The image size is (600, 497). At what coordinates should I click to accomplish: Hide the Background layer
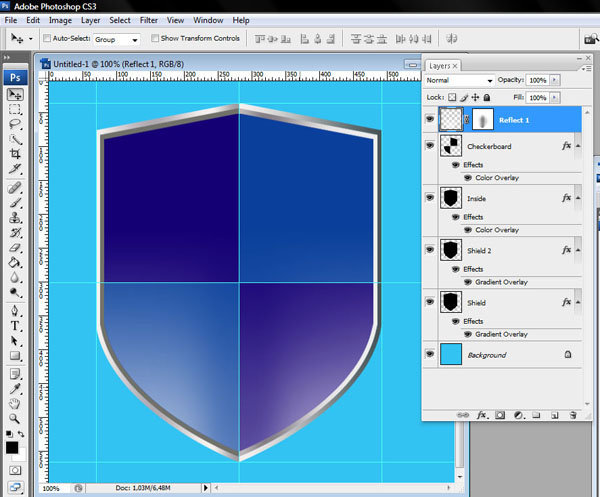[430, 354]
